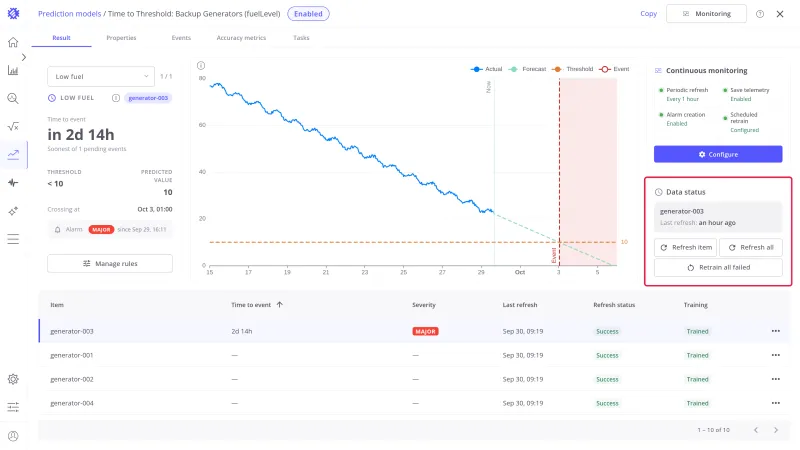Select the generator-004 table row
The image size is (800, 450).
tap(414, 403)
